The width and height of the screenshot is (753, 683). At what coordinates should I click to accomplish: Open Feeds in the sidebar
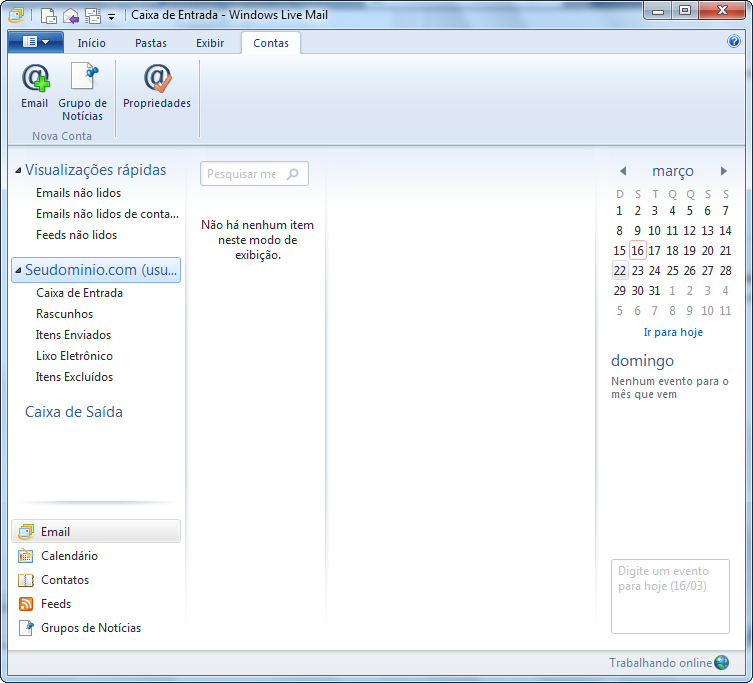(x=55, y=604)
